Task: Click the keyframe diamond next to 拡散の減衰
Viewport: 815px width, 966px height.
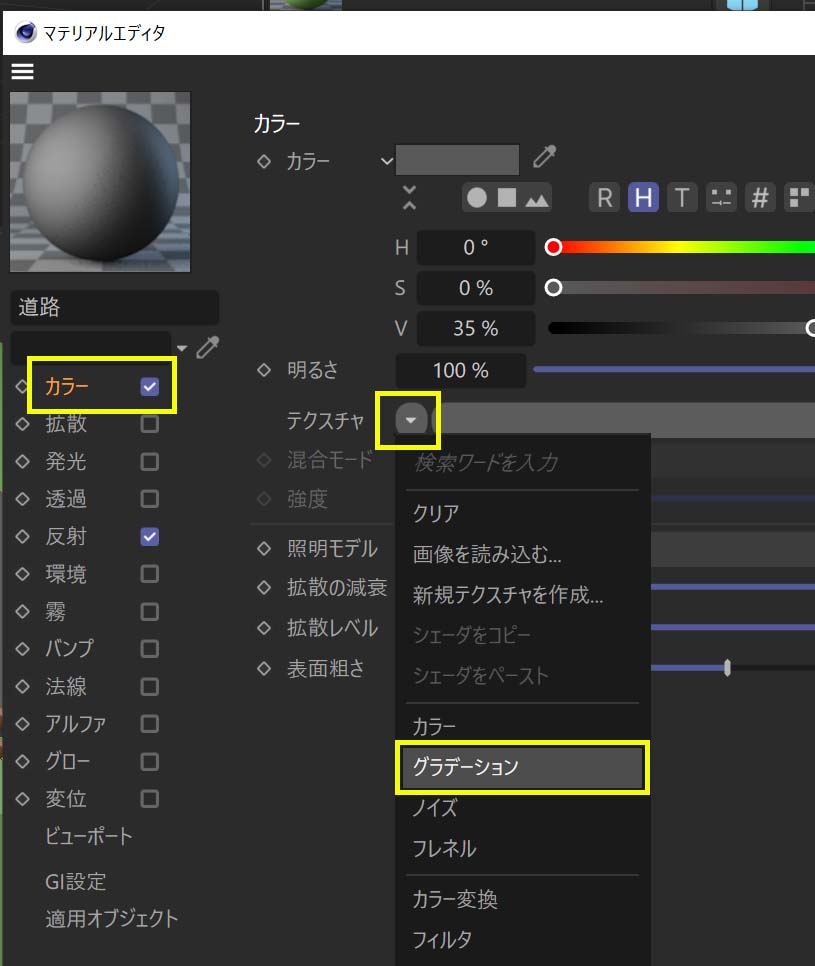Action: (x=264, y=588)
